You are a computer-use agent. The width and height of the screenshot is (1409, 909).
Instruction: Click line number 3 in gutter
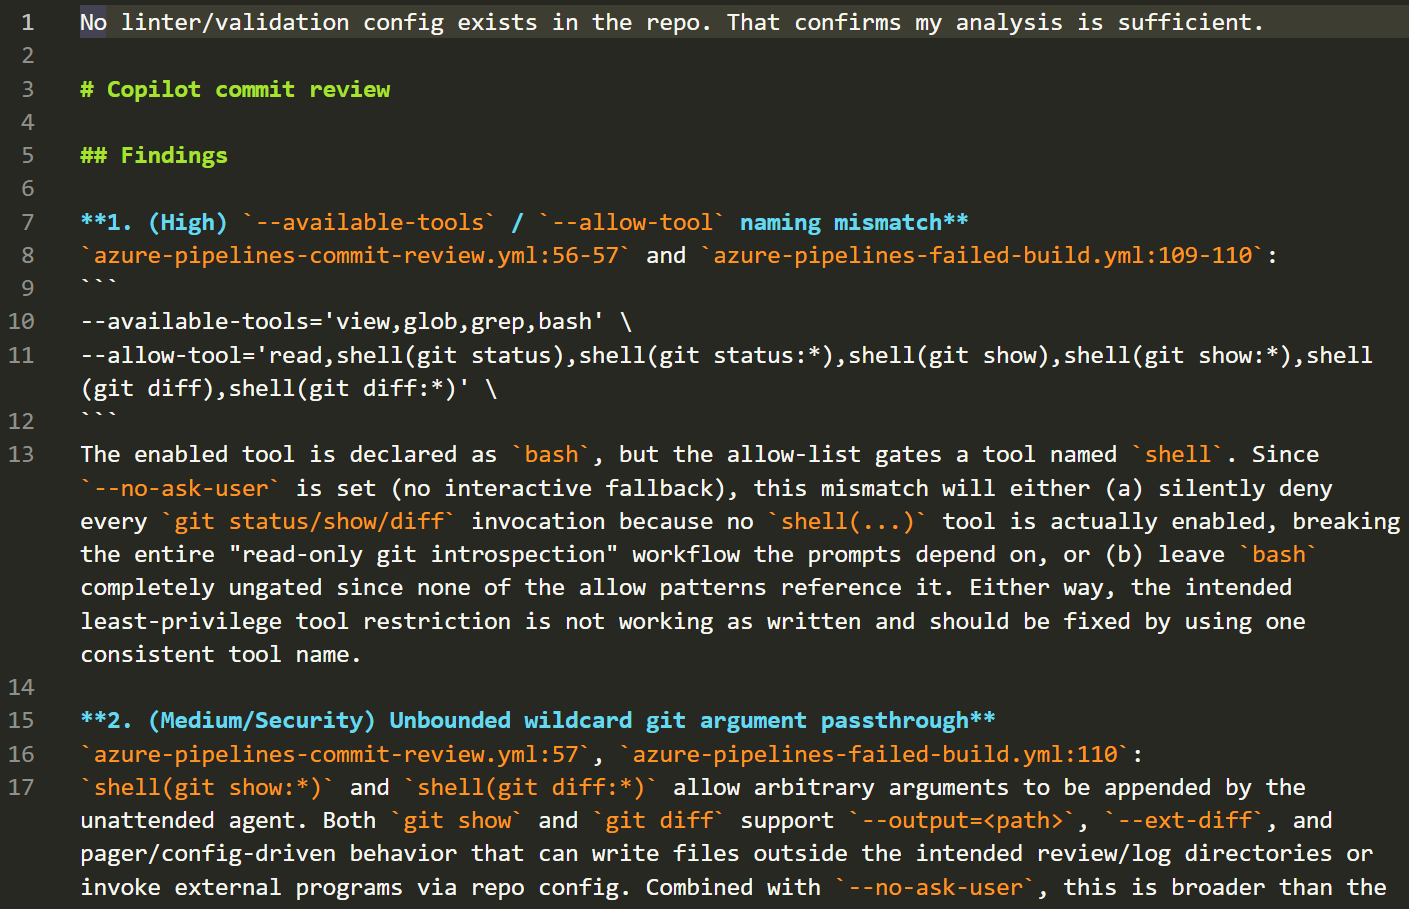(28, 89)
